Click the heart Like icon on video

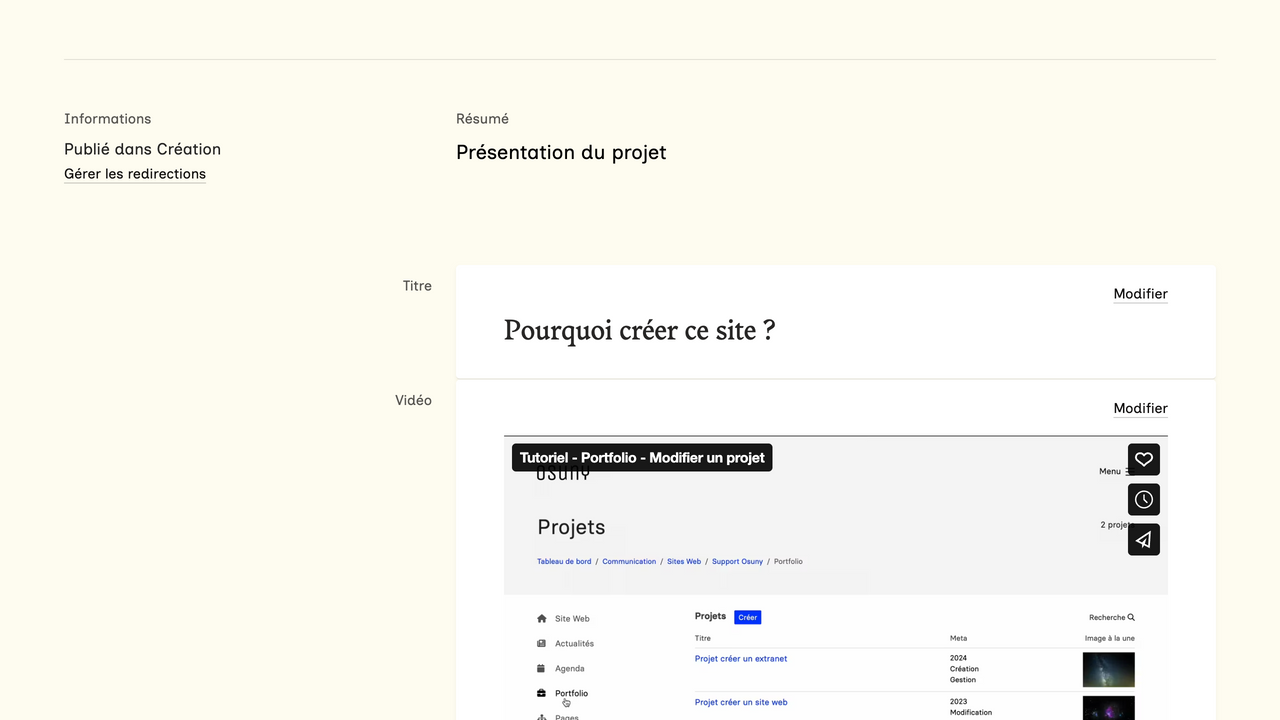[x=1143, y=459]
